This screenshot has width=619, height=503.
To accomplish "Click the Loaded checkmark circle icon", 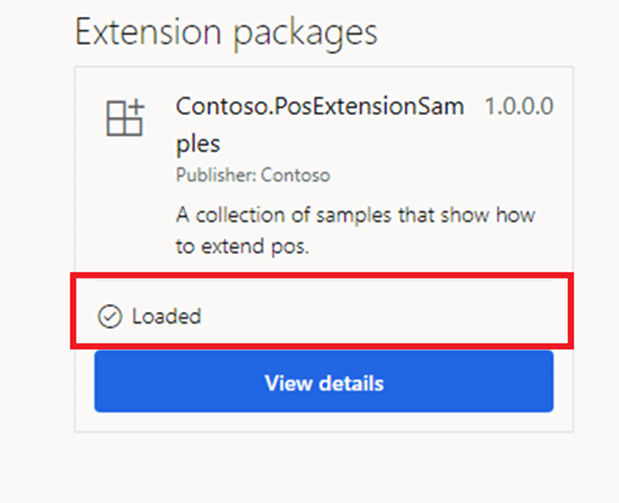I will (110, 316).
